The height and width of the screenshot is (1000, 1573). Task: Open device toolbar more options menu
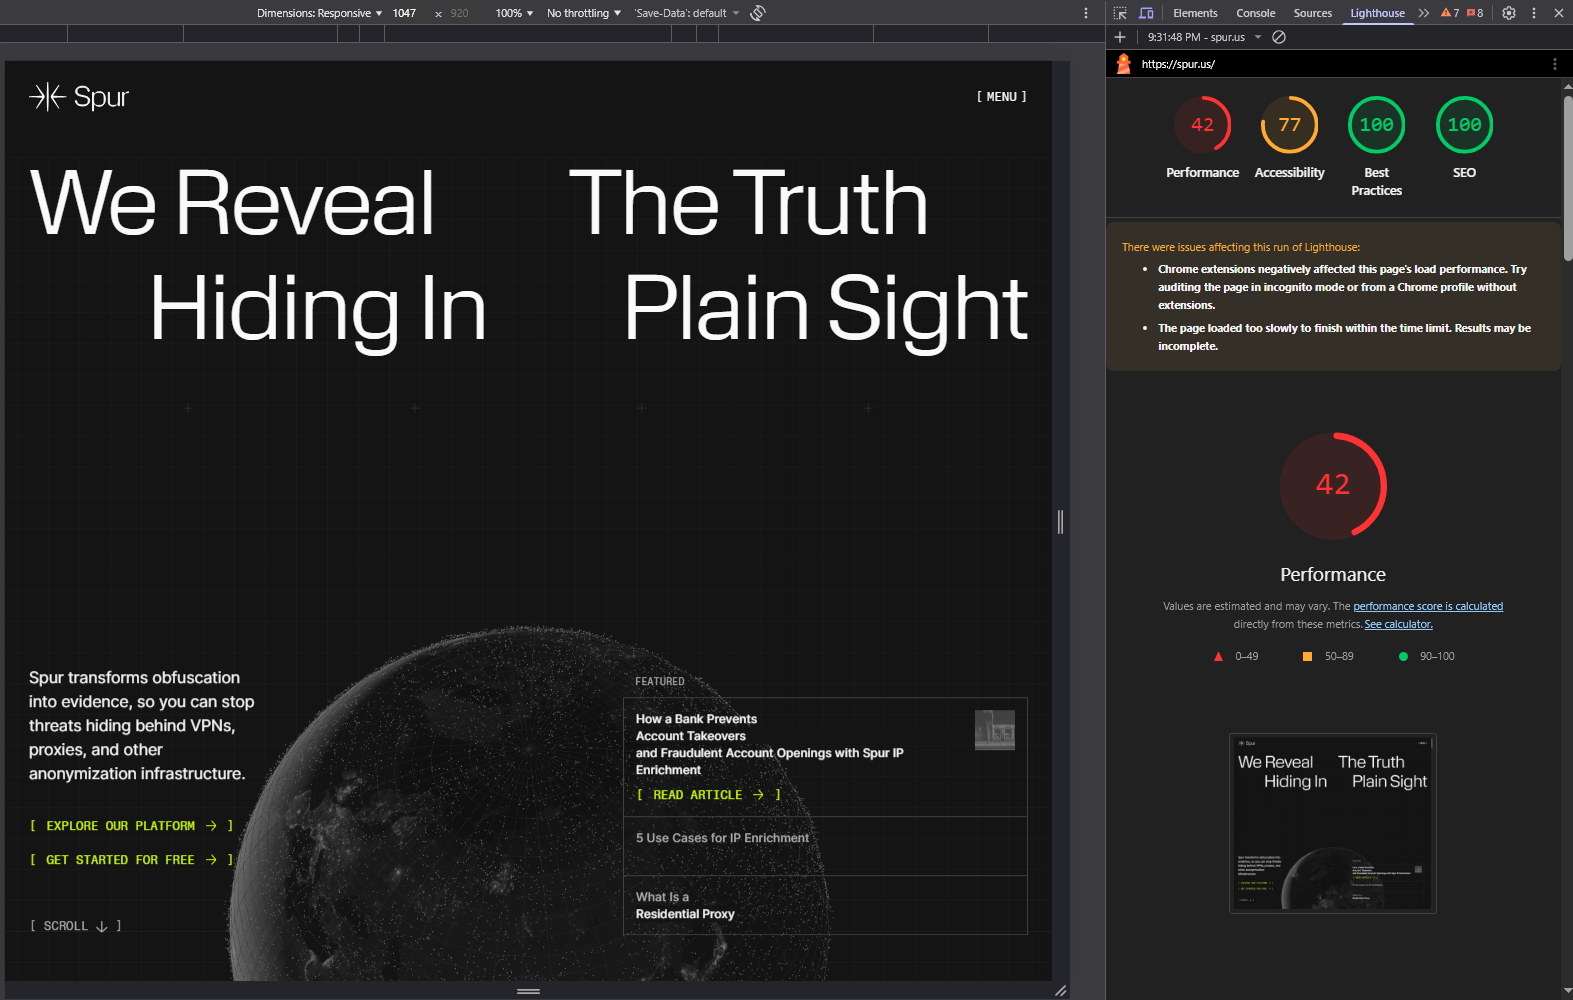click(1086, 13)
